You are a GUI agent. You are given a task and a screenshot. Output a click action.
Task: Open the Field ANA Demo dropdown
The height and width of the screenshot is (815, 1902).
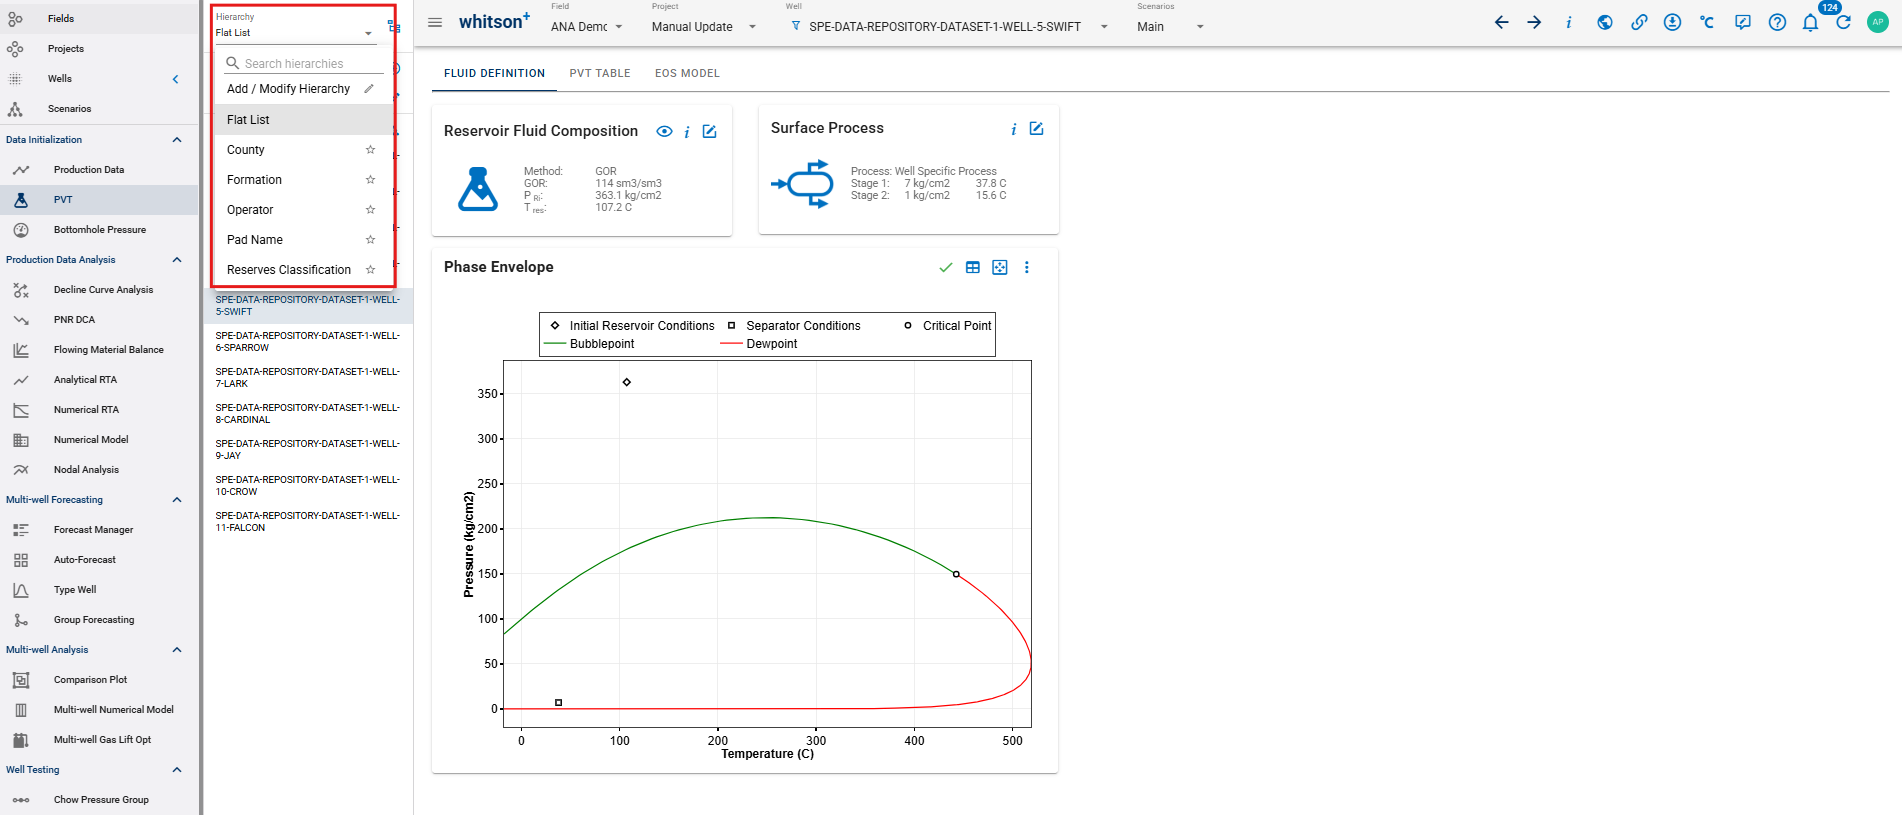(587, 27)
